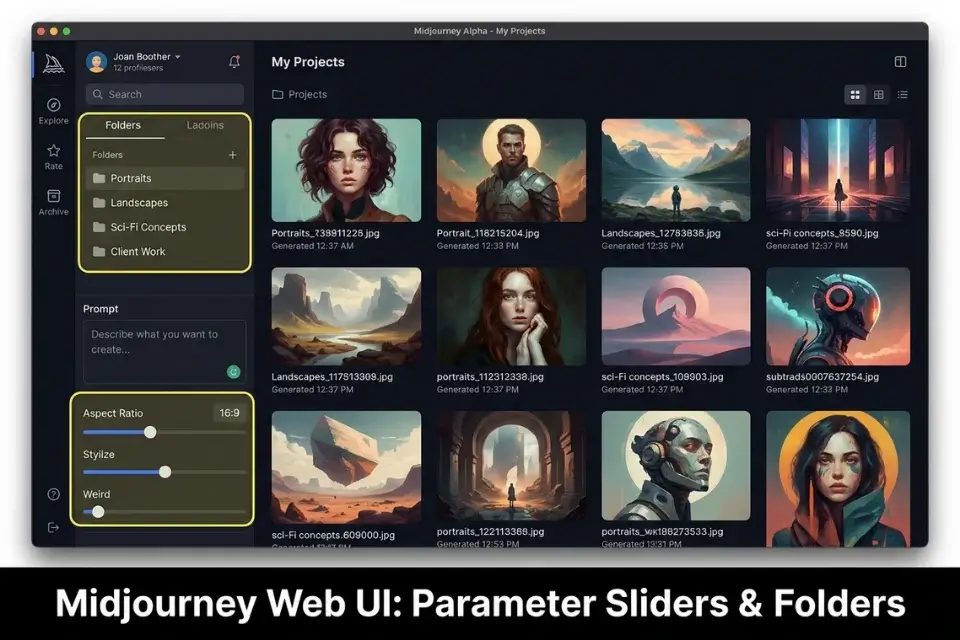Open the Sci-Fi Concepts folder
This screenshot has height=640, width=960.
pos(165,227)
